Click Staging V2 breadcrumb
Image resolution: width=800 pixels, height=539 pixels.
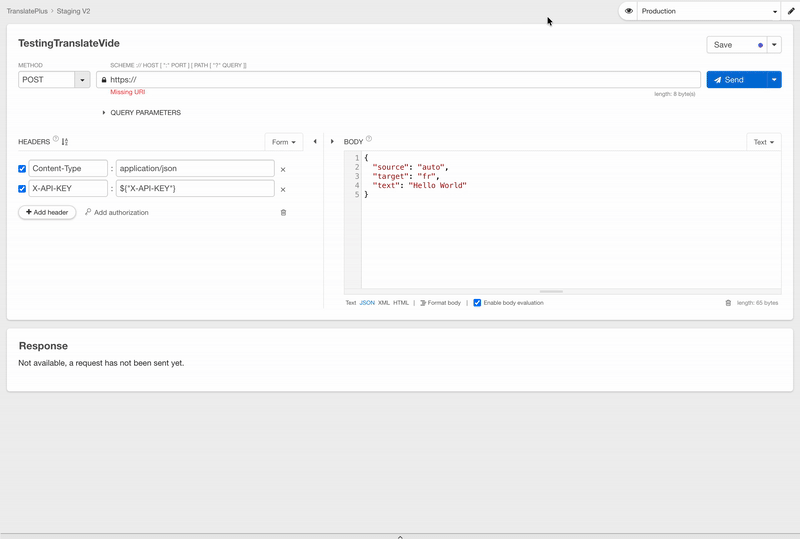coord(73,11)
